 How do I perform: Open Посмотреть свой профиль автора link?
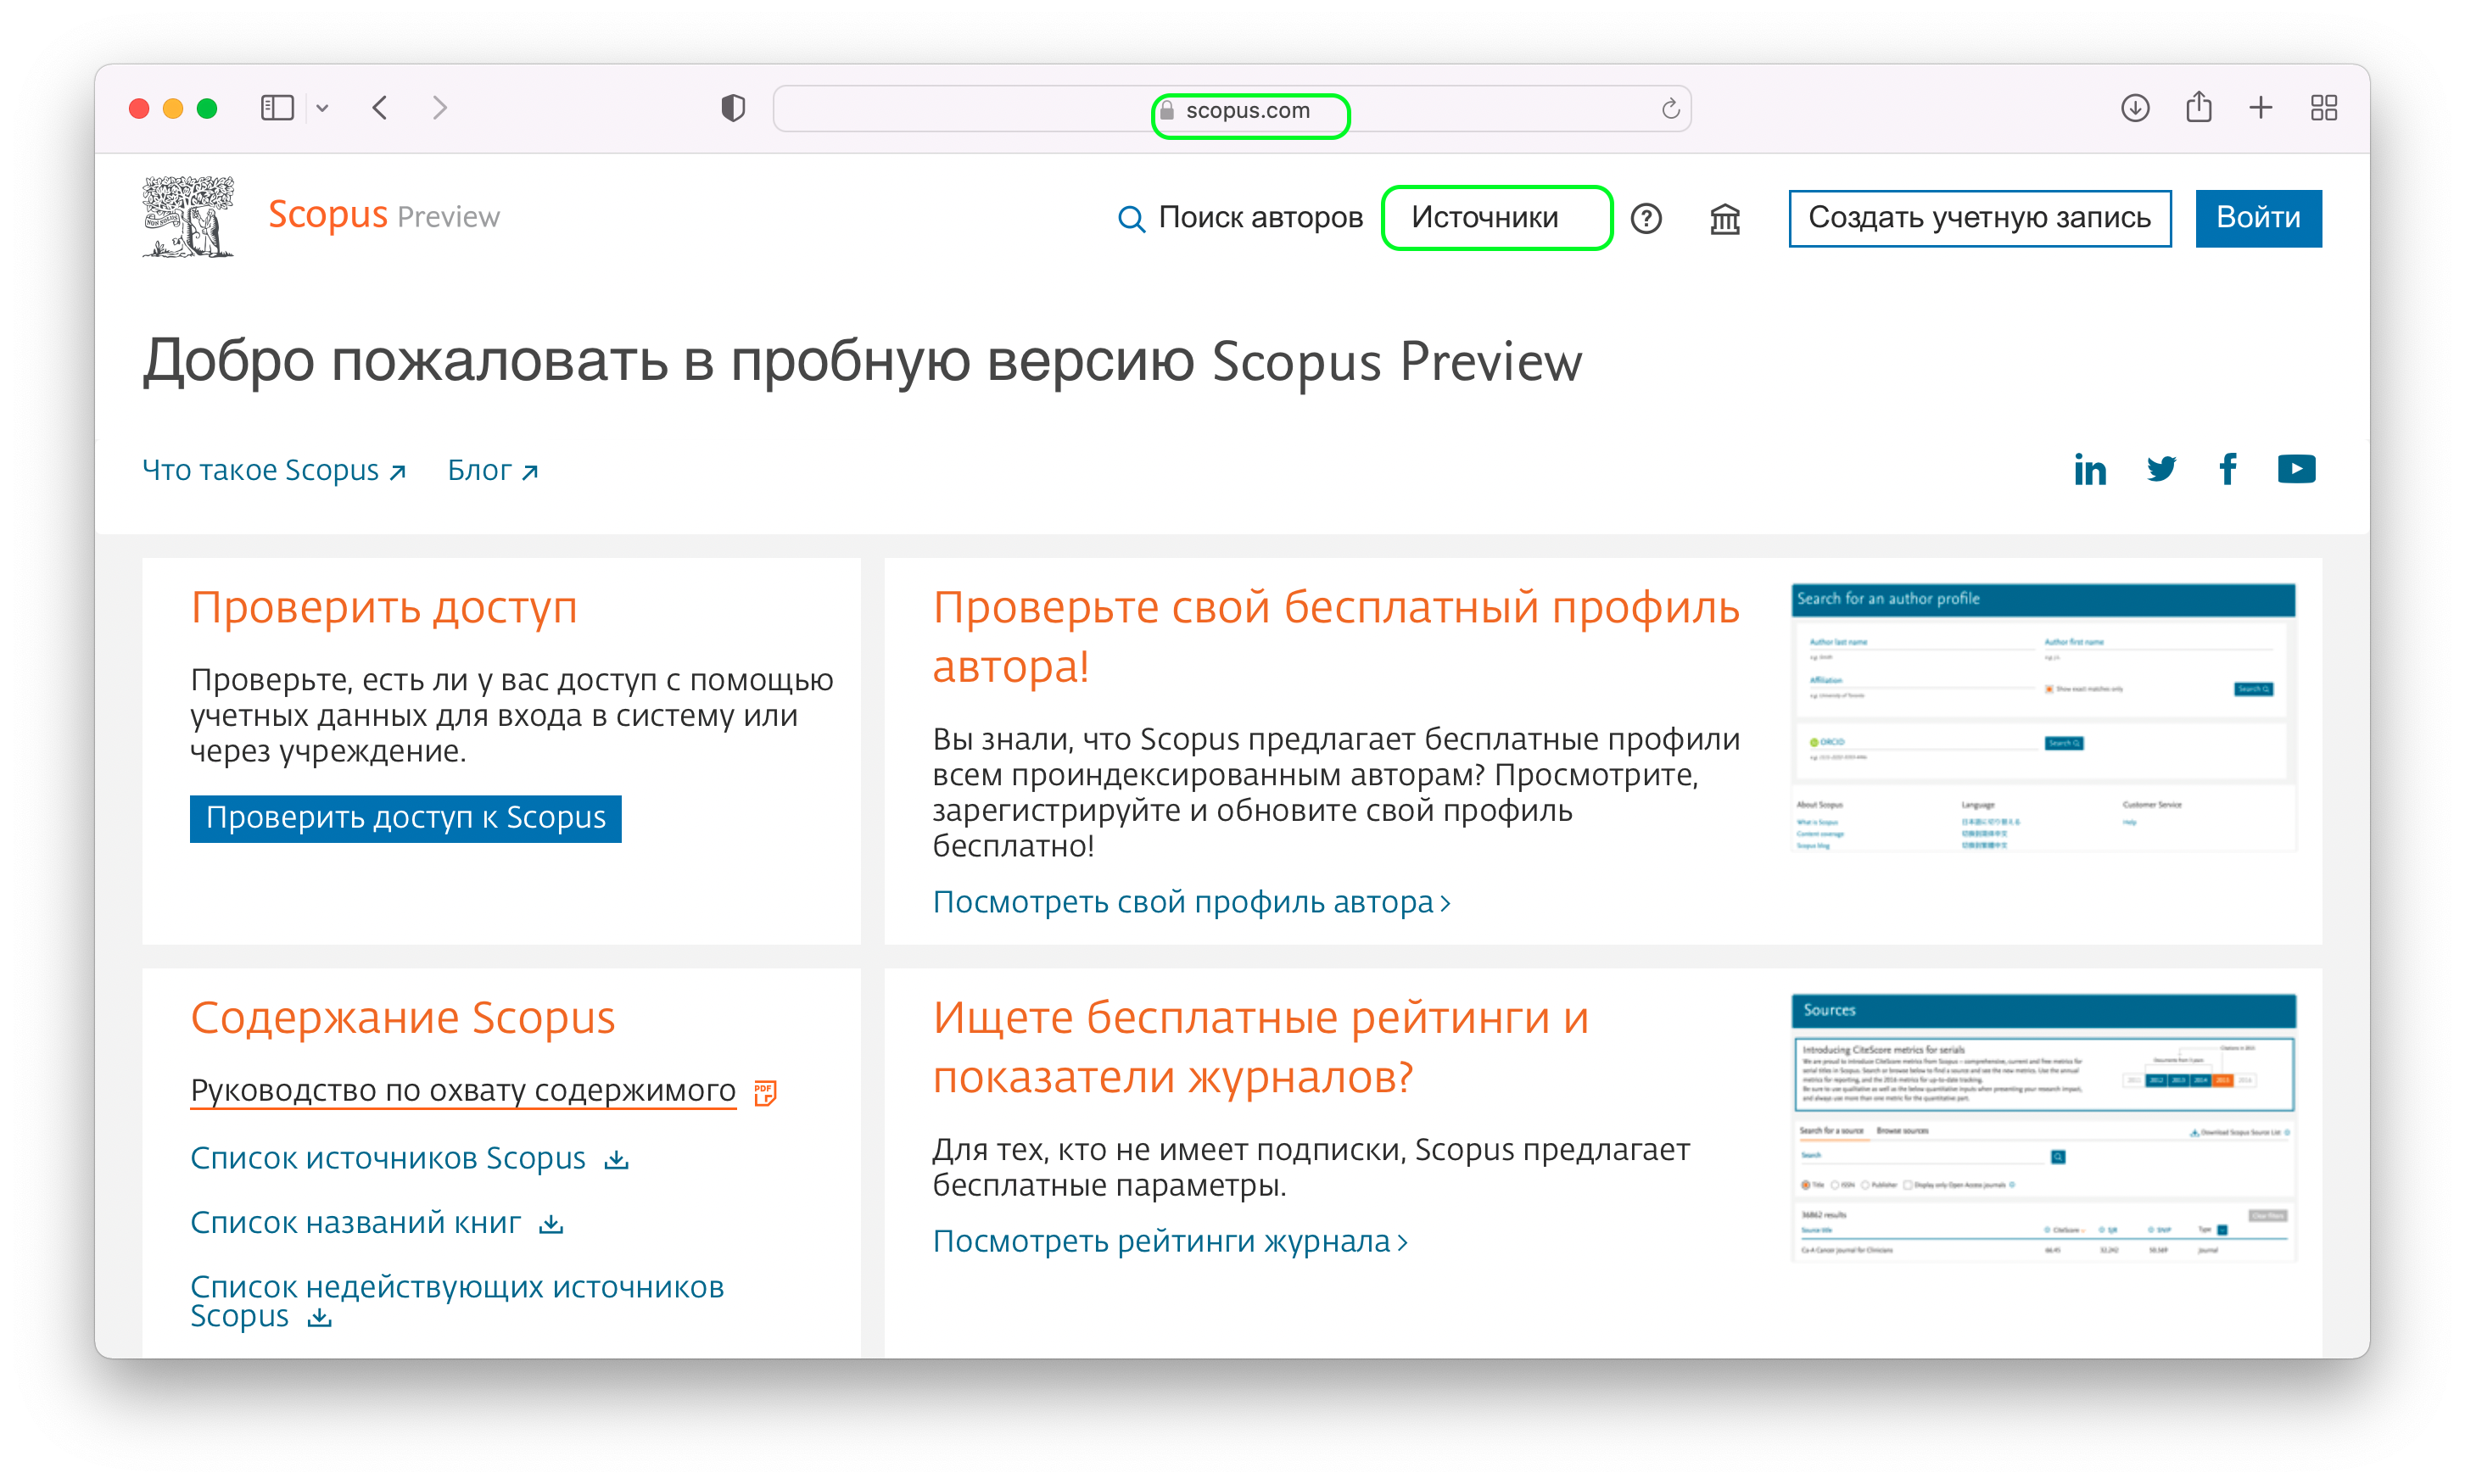click(x=1192, y=902)
